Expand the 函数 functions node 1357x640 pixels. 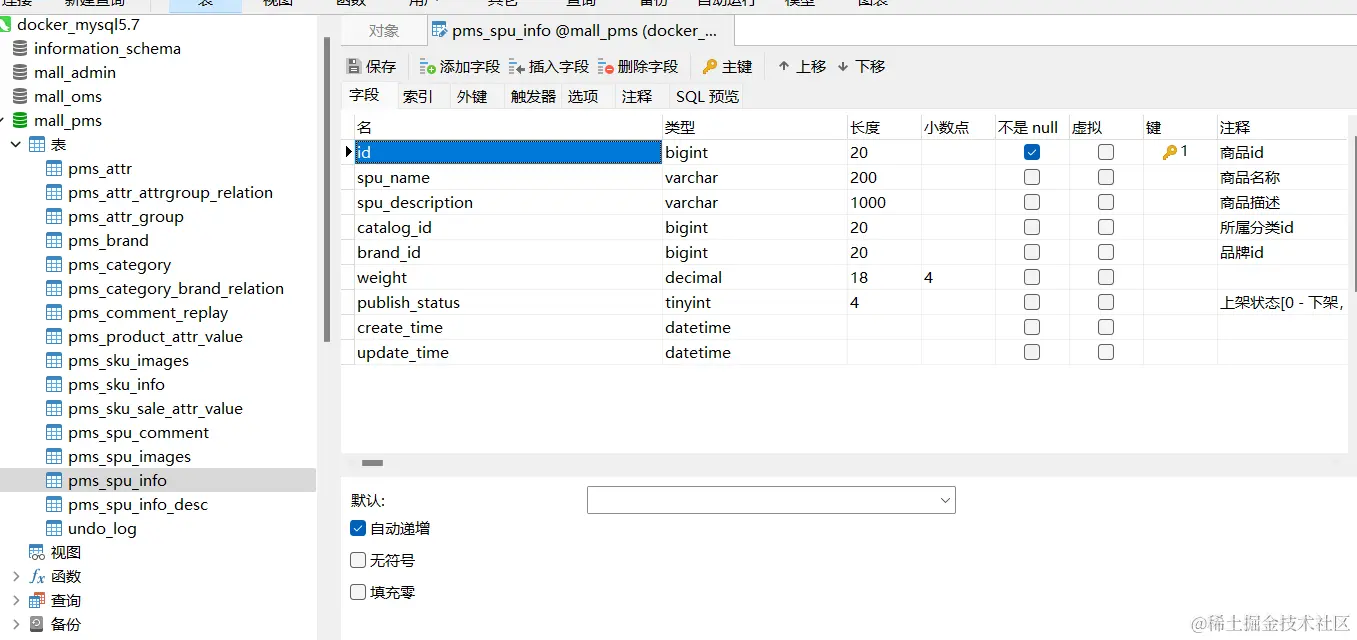click(x=15, y=576)
